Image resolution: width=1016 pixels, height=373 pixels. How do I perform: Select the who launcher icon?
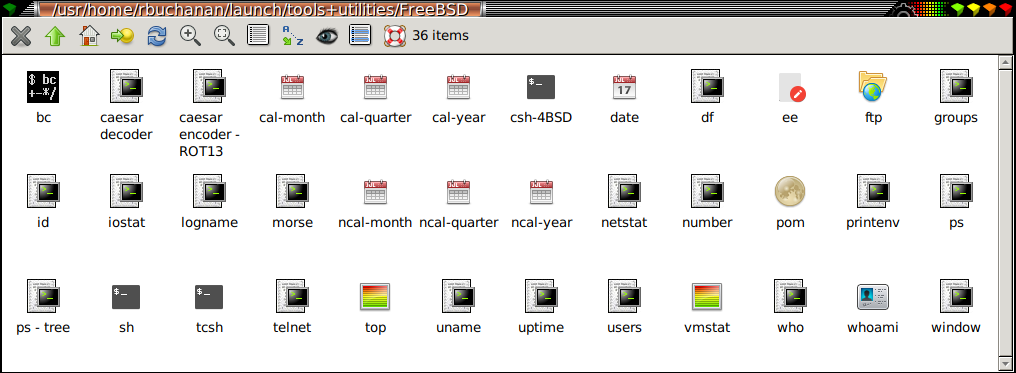click(x=790, y=296)
